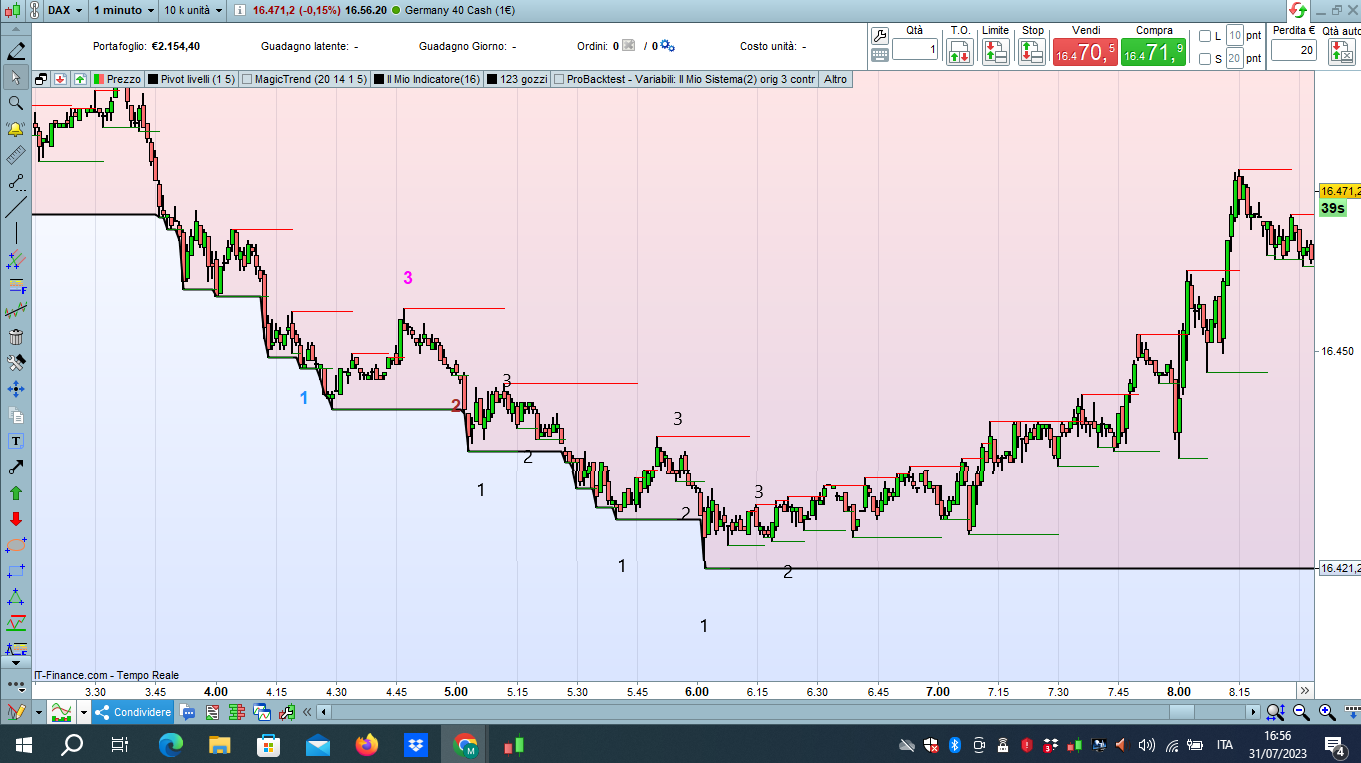
Task: Click the Qtà auto order icon
Action: click(x=1341, y=53)
